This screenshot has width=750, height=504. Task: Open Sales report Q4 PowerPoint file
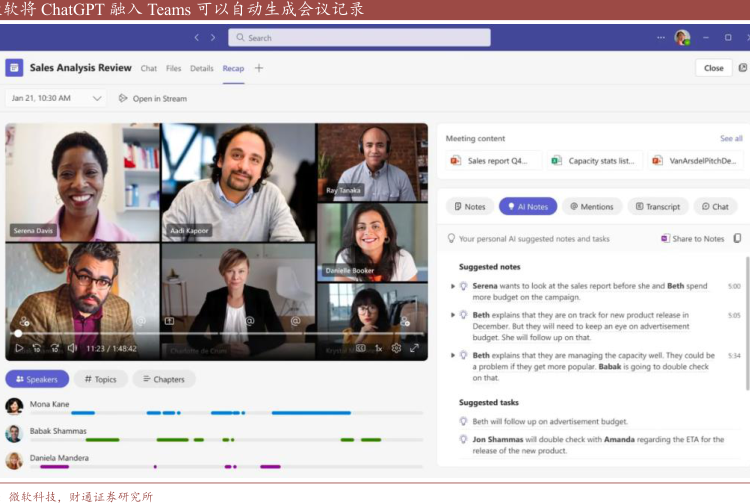(494, 161)
